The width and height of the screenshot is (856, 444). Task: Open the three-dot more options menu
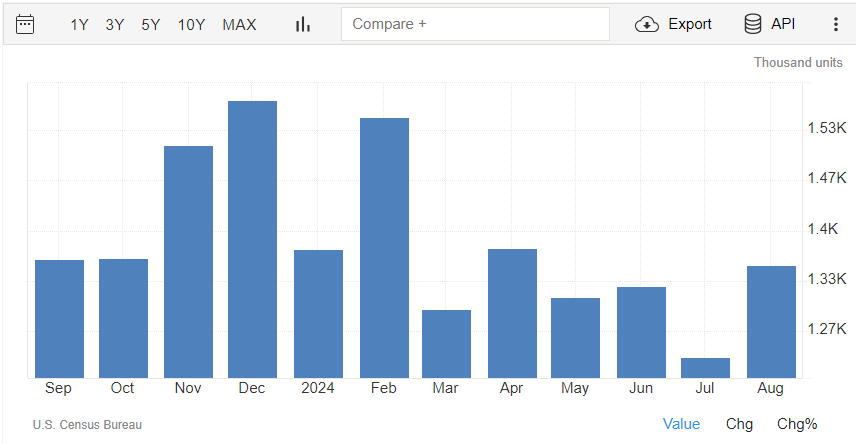836,24
